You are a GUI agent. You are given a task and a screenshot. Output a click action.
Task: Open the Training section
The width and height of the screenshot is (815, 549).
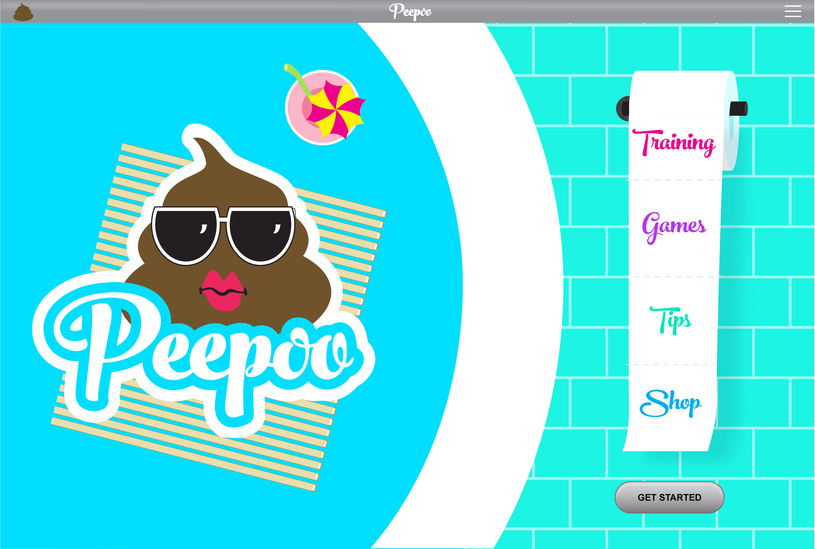click(x=674, y=143)
